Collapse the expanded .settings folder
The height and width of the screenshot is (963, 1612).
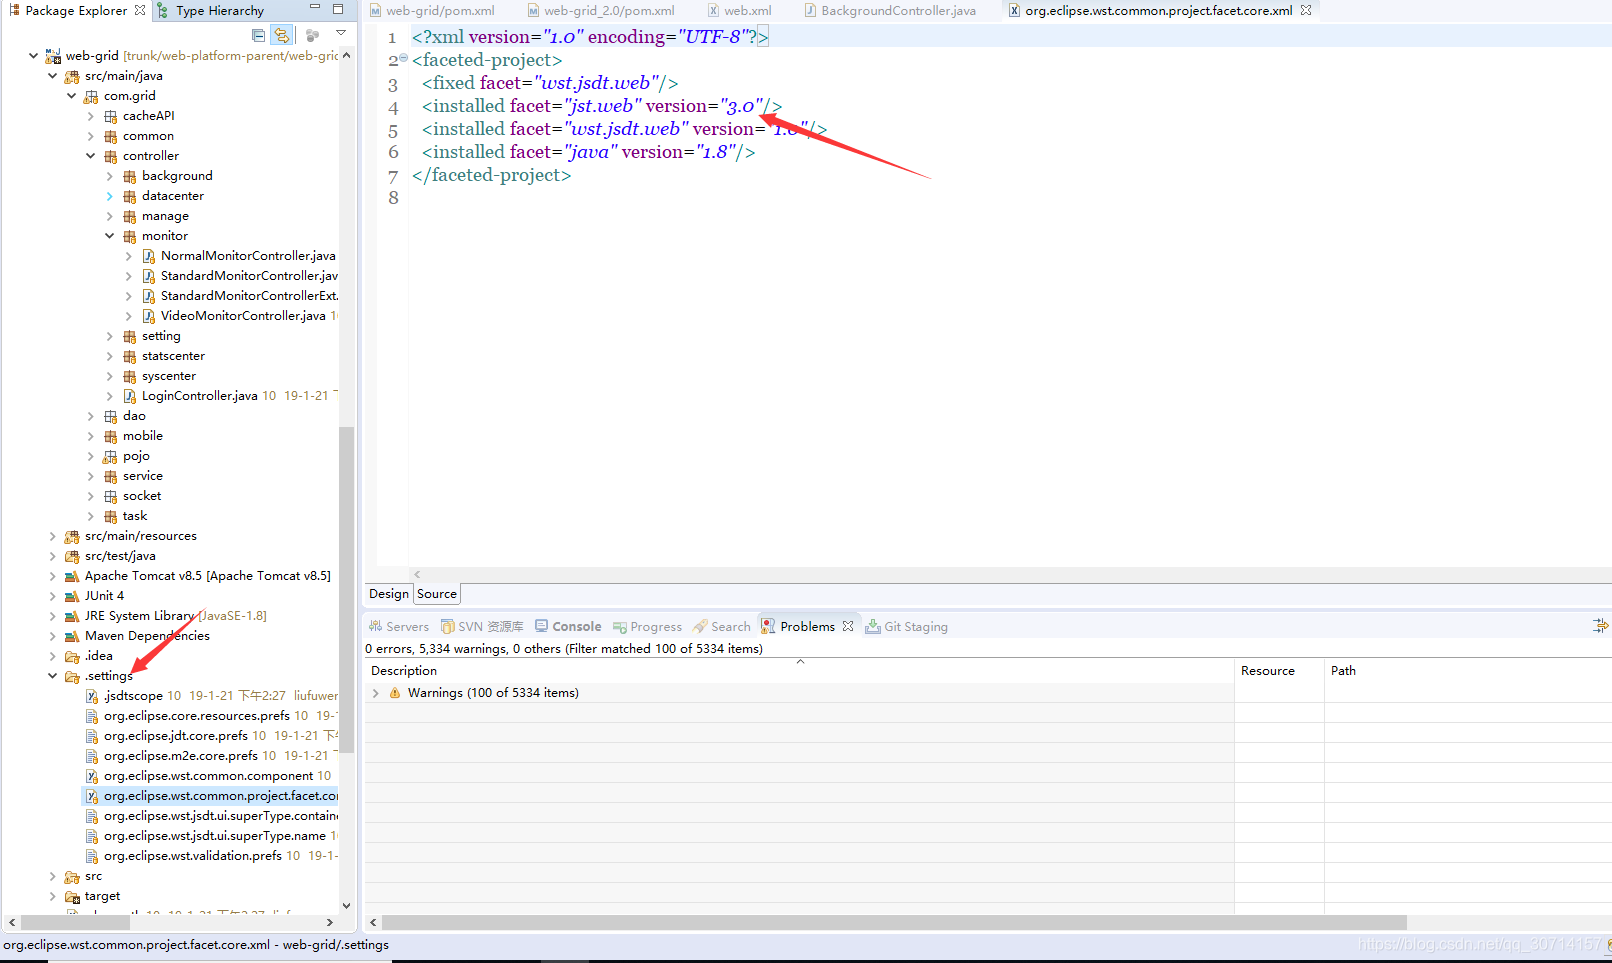click(x=52, y=675)
